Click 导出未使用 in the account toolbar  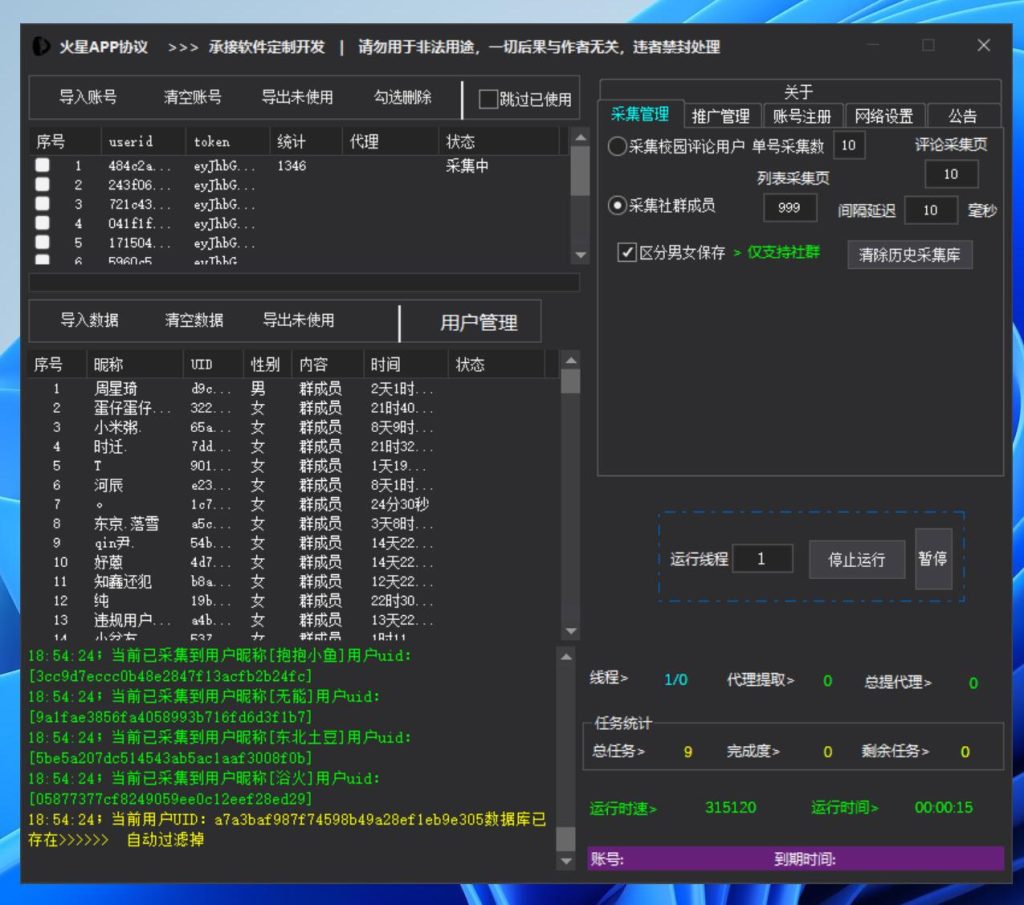click(x=295, y=98)
